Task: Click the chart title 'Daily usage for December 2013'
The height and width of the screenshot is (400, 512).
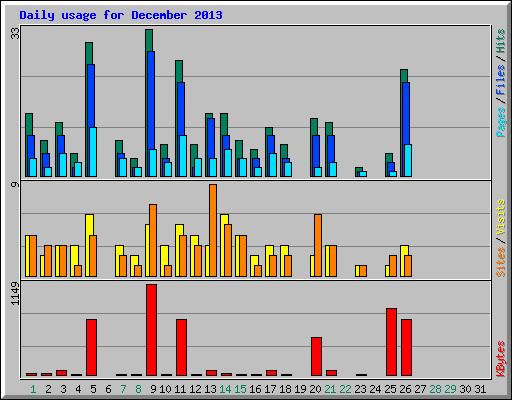Action: 121,15
